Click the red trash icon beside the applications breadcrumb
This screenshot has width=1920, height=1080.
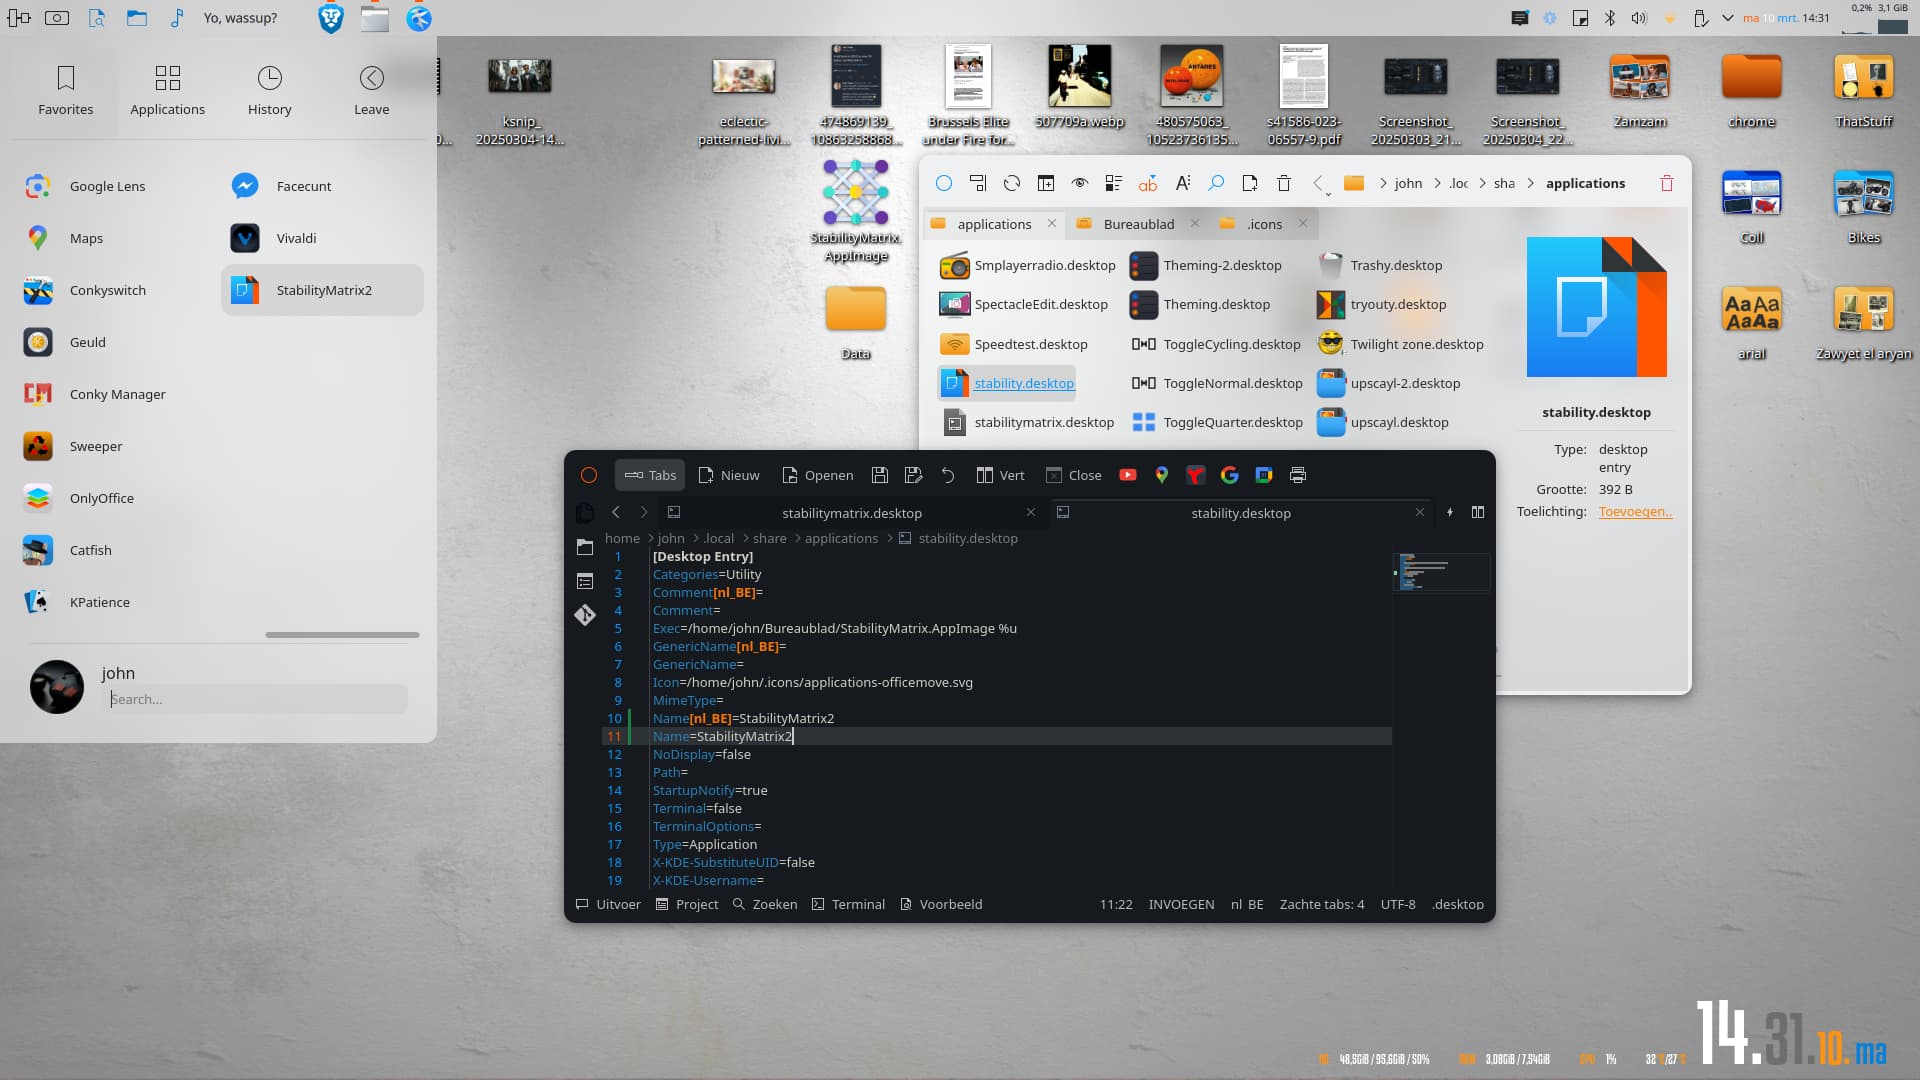tap(1666, 183)
